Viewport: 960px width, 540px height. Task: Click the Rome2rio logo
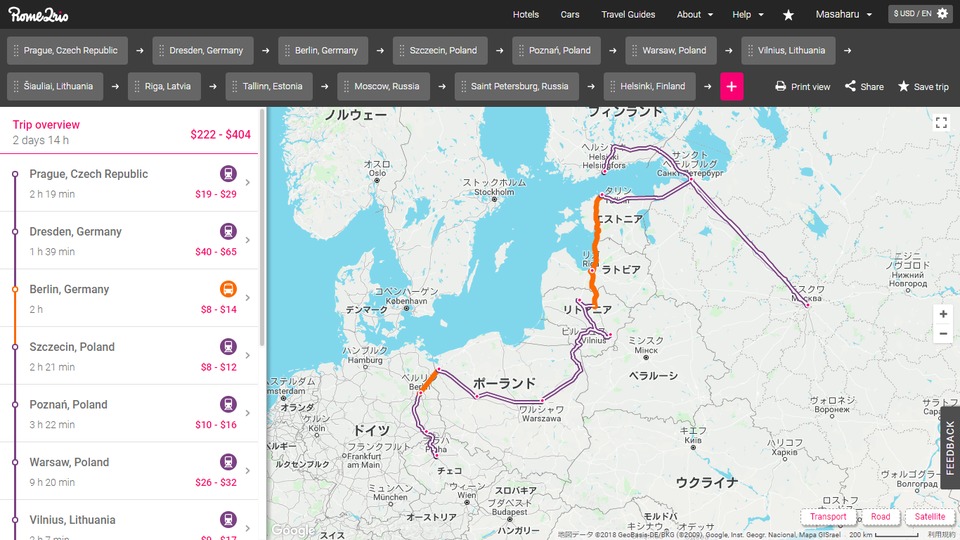point(38,14)
